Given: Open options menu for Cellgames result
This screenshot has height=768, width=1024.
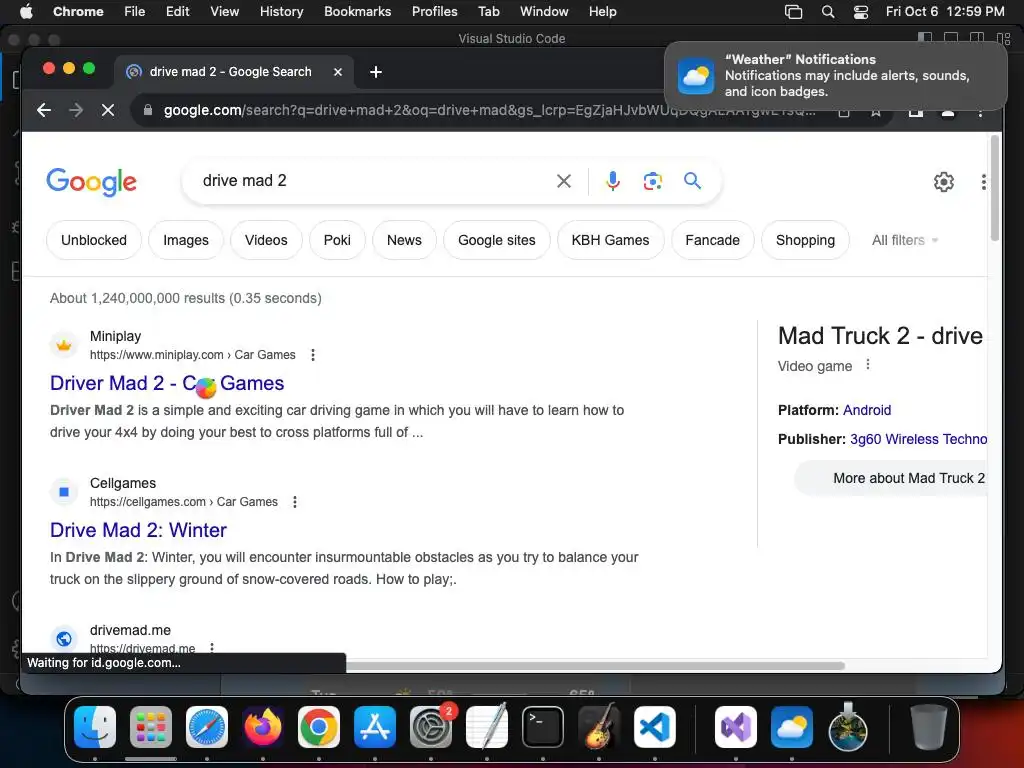Looking at the screenshot, I should point(295,502).
